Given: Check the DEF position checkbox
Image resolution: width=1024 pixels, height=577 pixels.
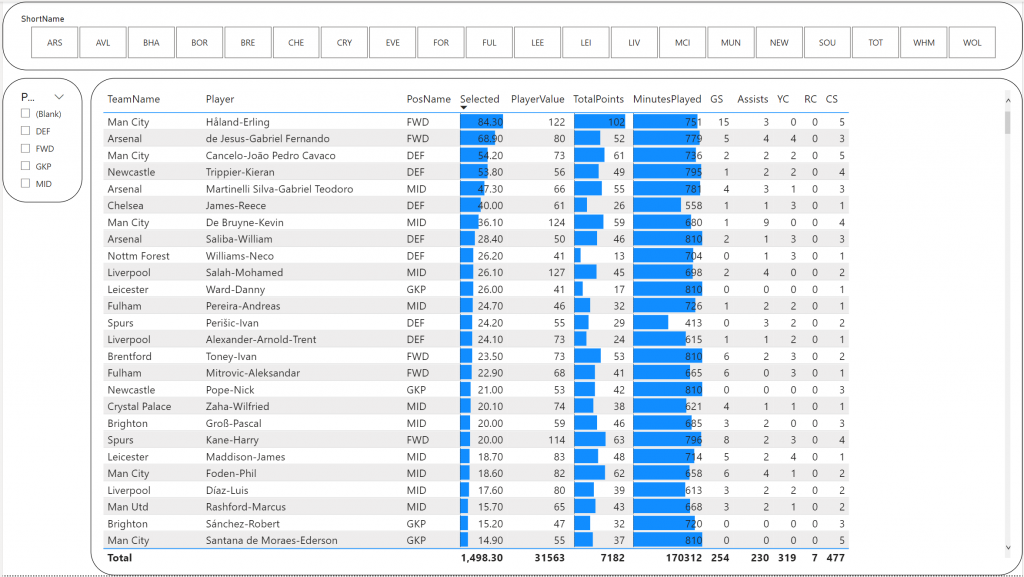Looking at the screenshot, I should [x=26, y=131].
